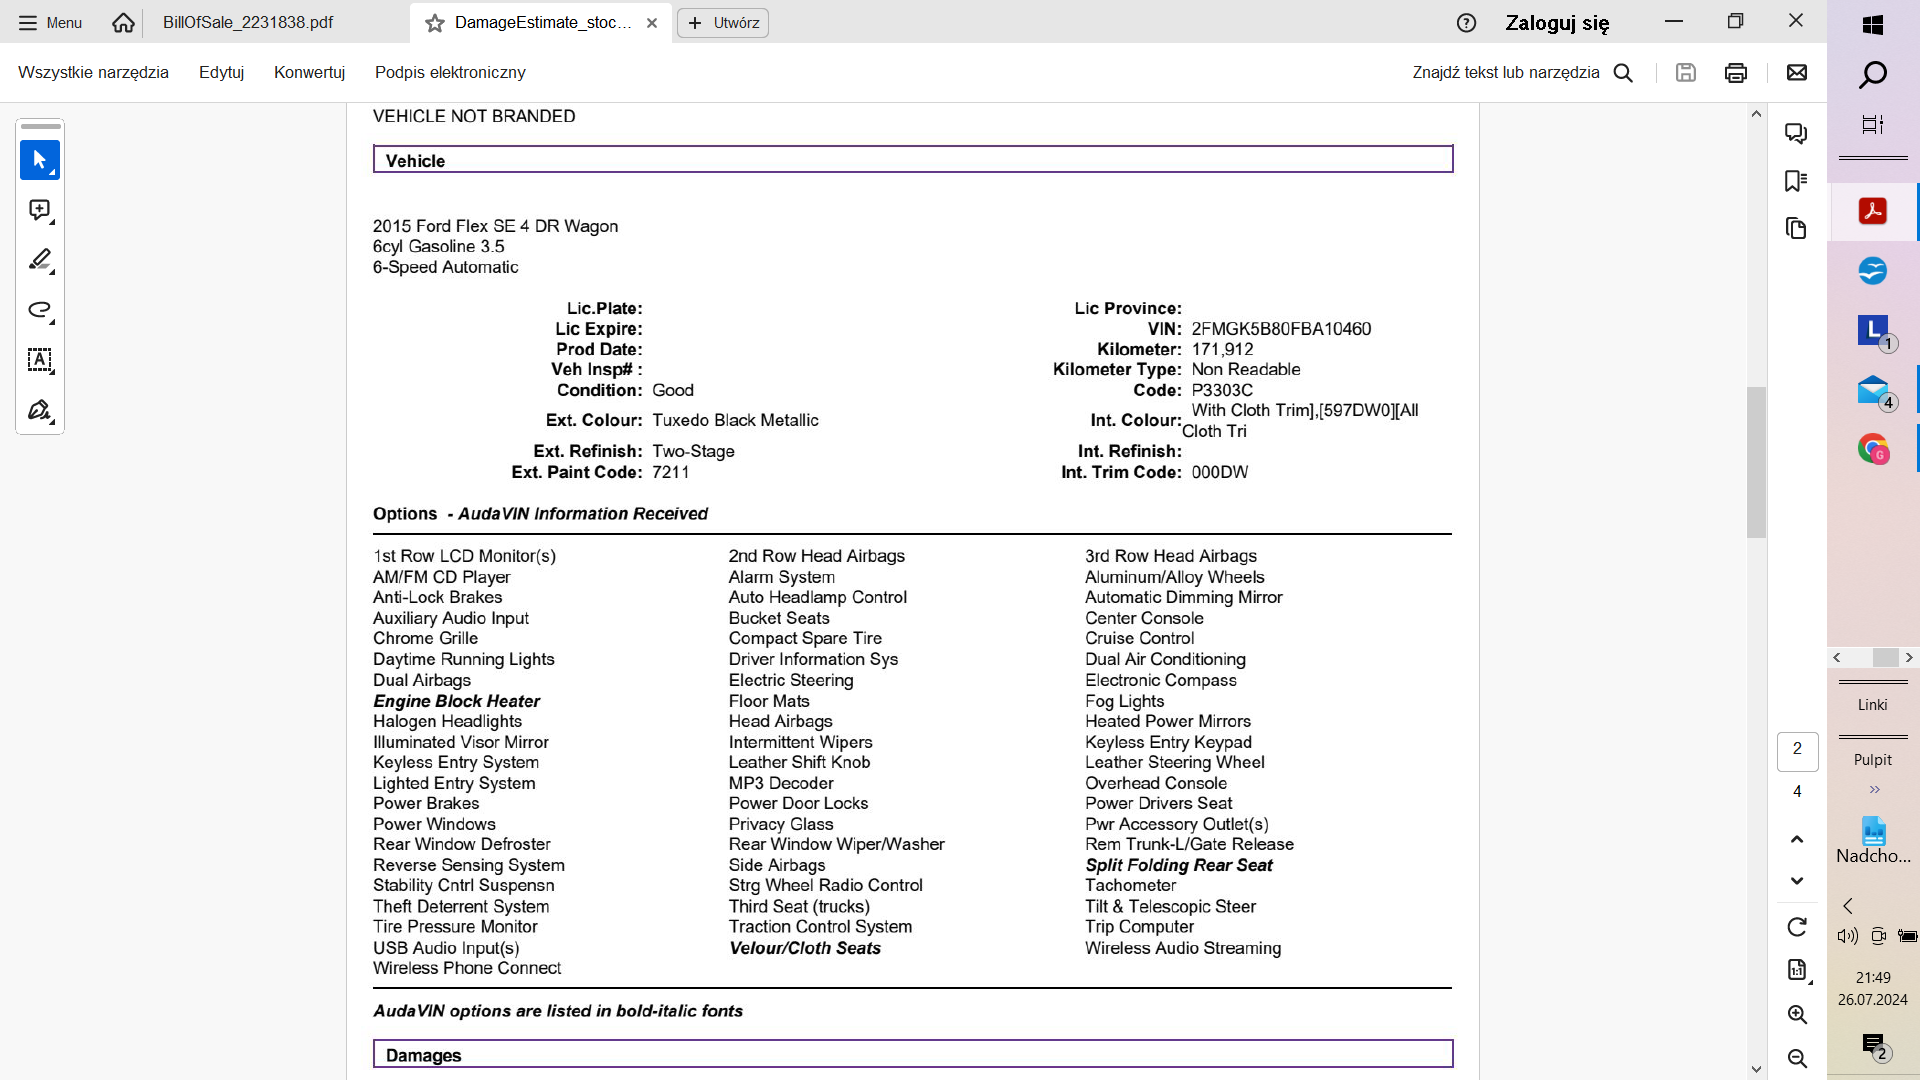Expand Pulpit toolbar double chevron
This screenshot has height=1080, width=1920.
point(1874,789)
